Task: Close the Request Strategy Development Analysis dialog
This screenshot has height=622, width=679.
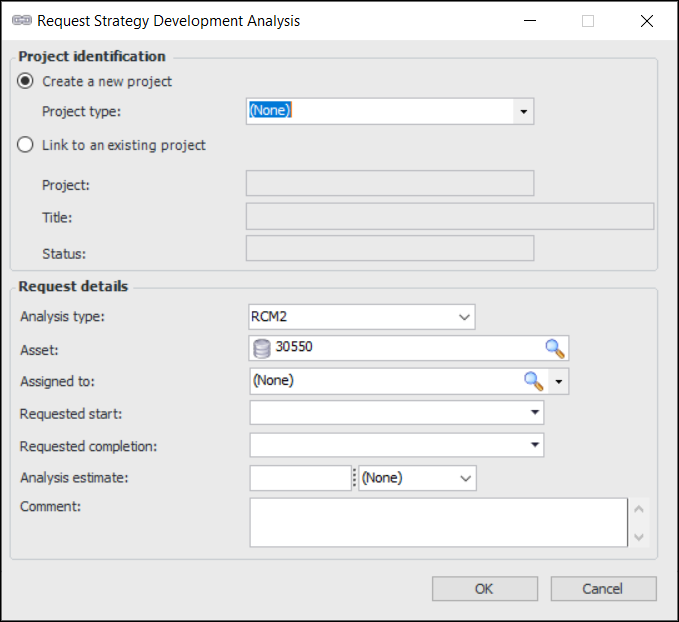Action: (x=646, y=20)
